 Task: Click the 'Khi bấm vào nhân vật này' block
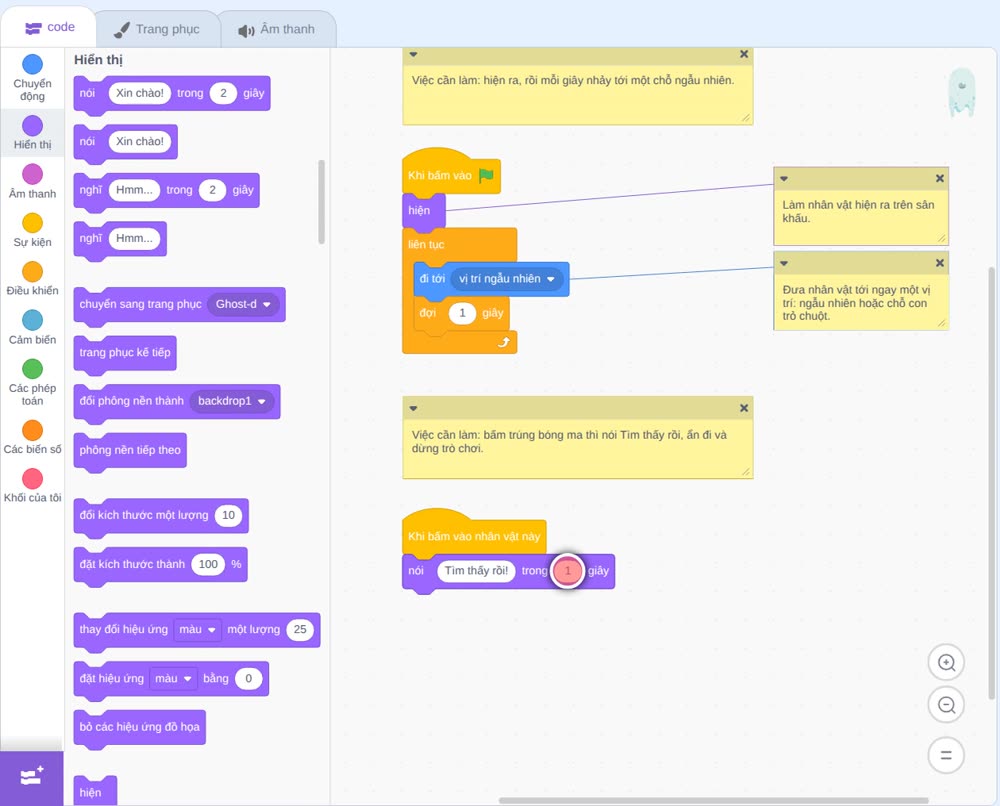point(474,534)
